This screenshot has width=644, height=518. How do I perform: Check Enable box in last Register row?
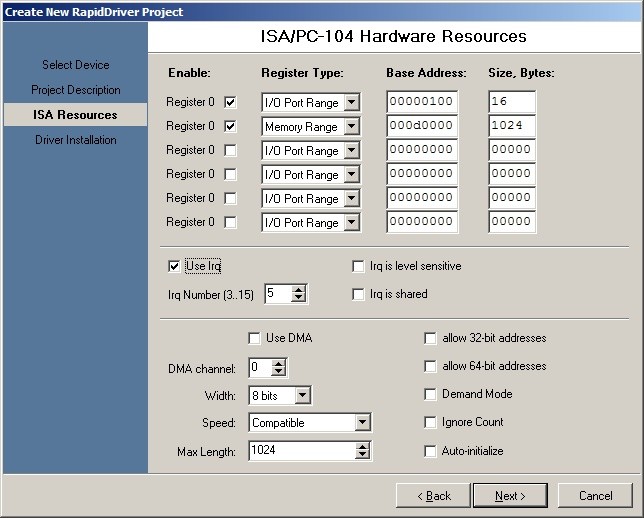(x=230, y=222)
